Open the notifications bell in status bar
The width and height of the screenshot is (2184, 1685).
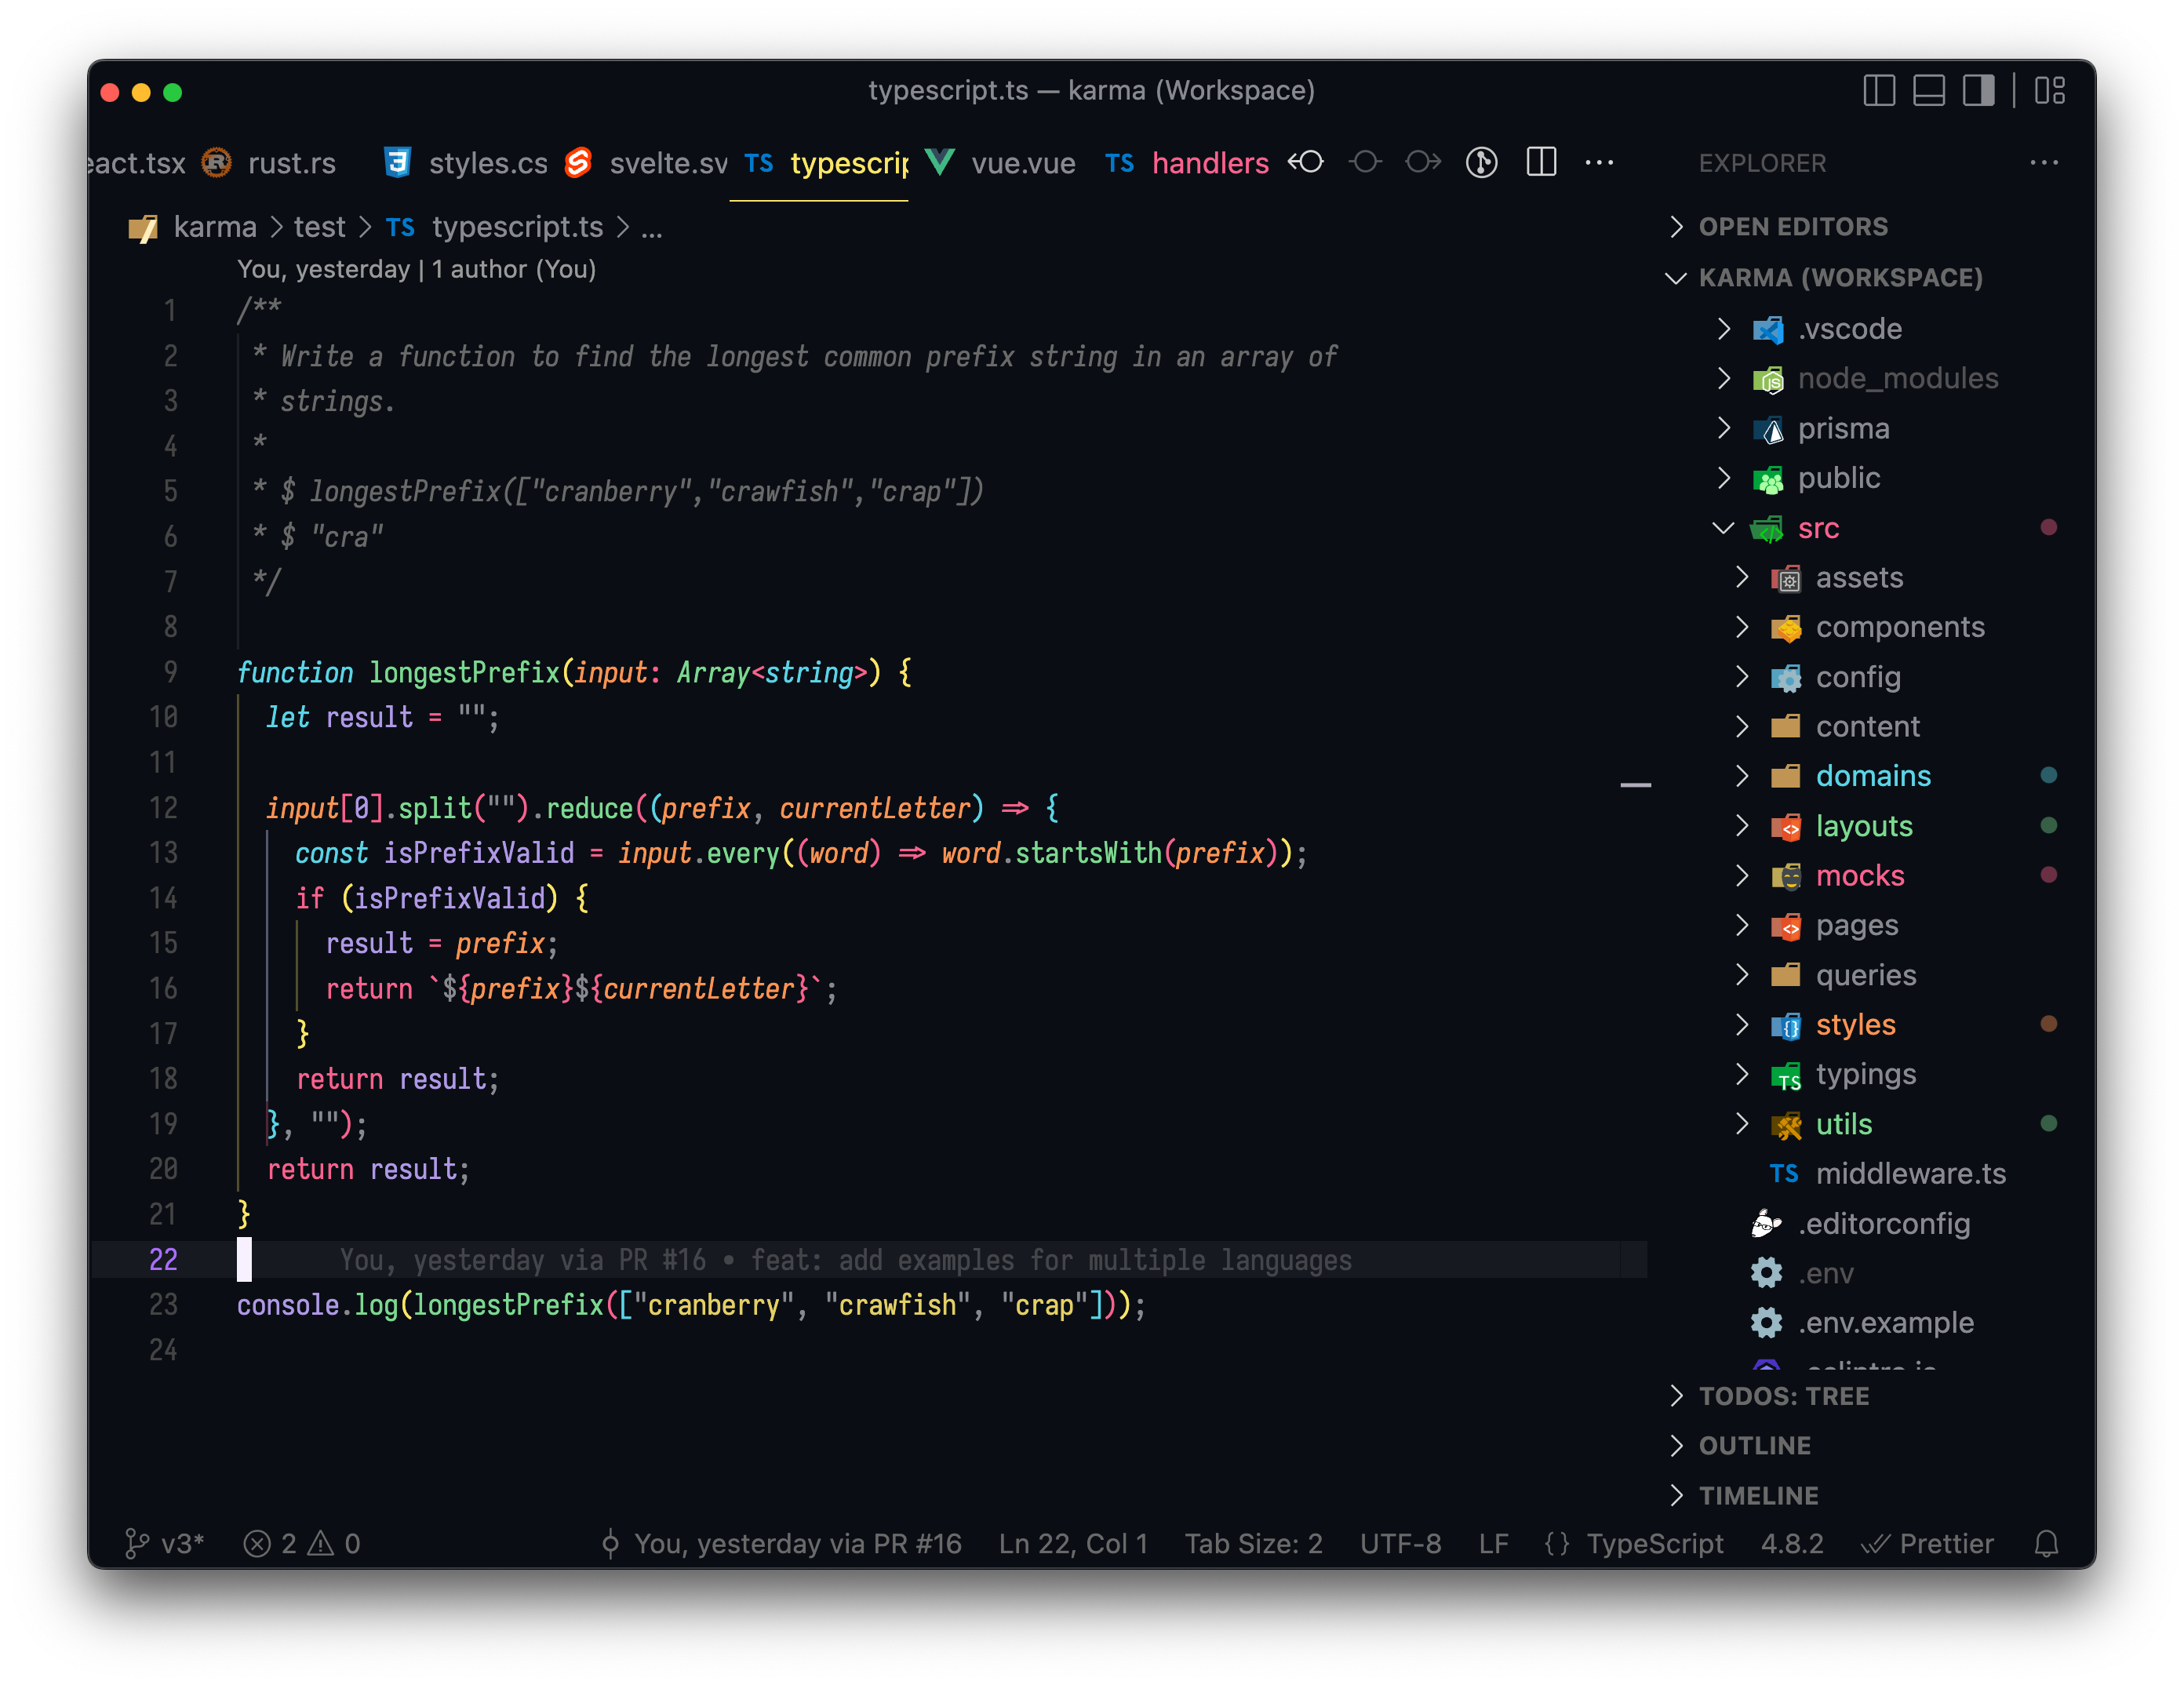point(2045,1543)
